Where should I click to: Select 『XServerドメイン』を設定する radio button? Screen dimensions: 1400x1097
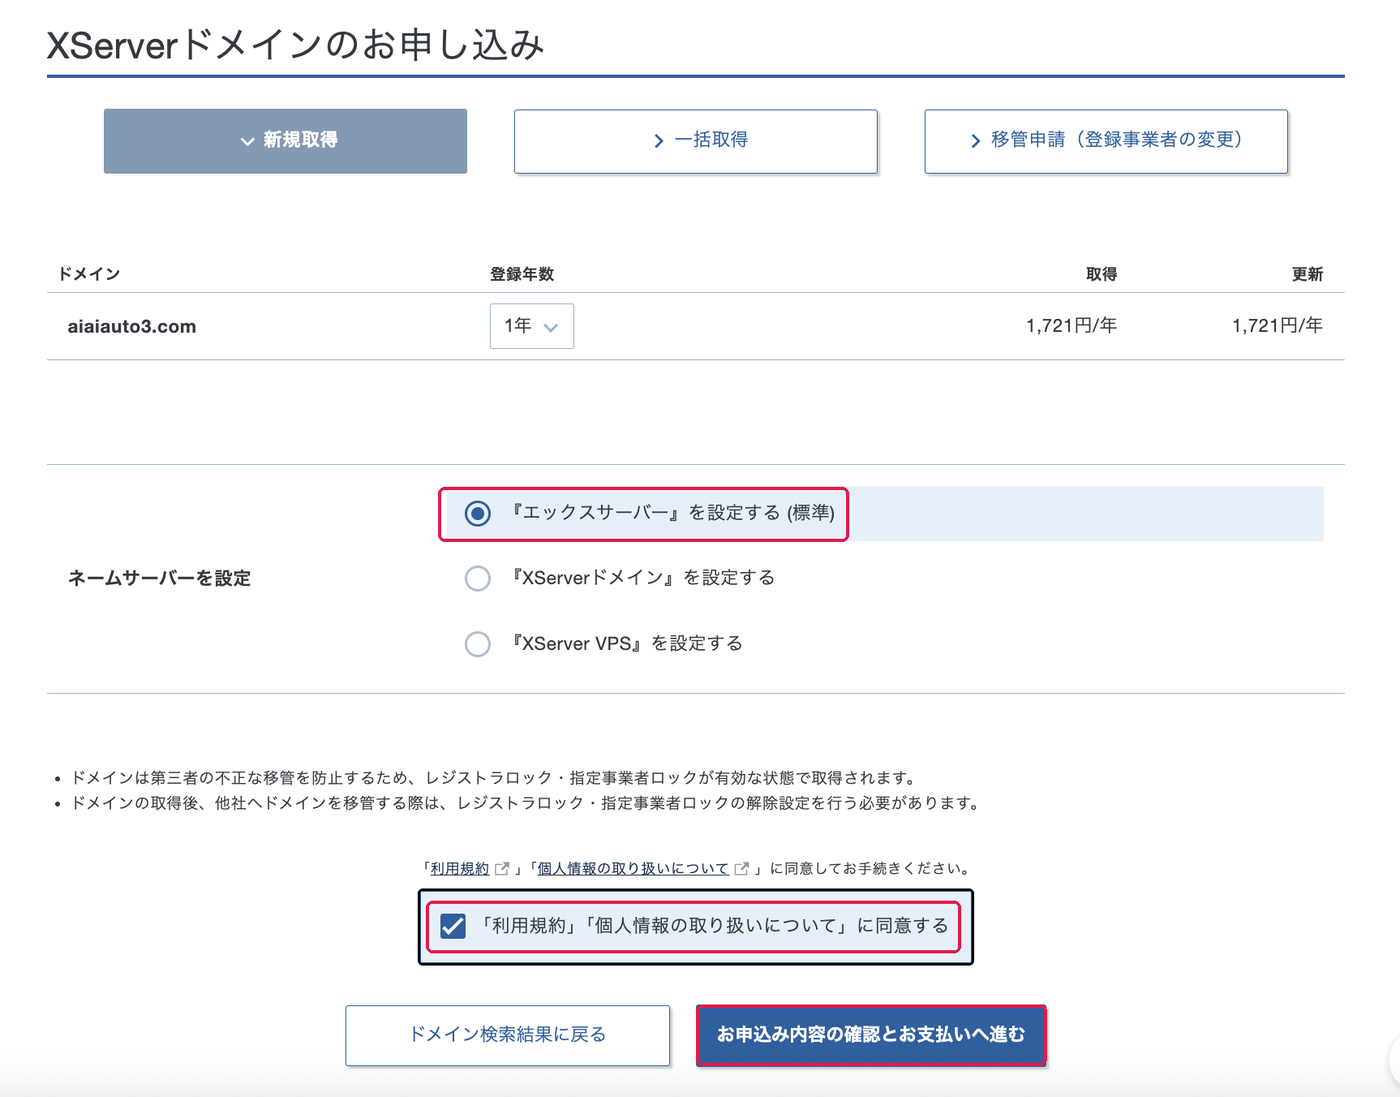(478, 578)
